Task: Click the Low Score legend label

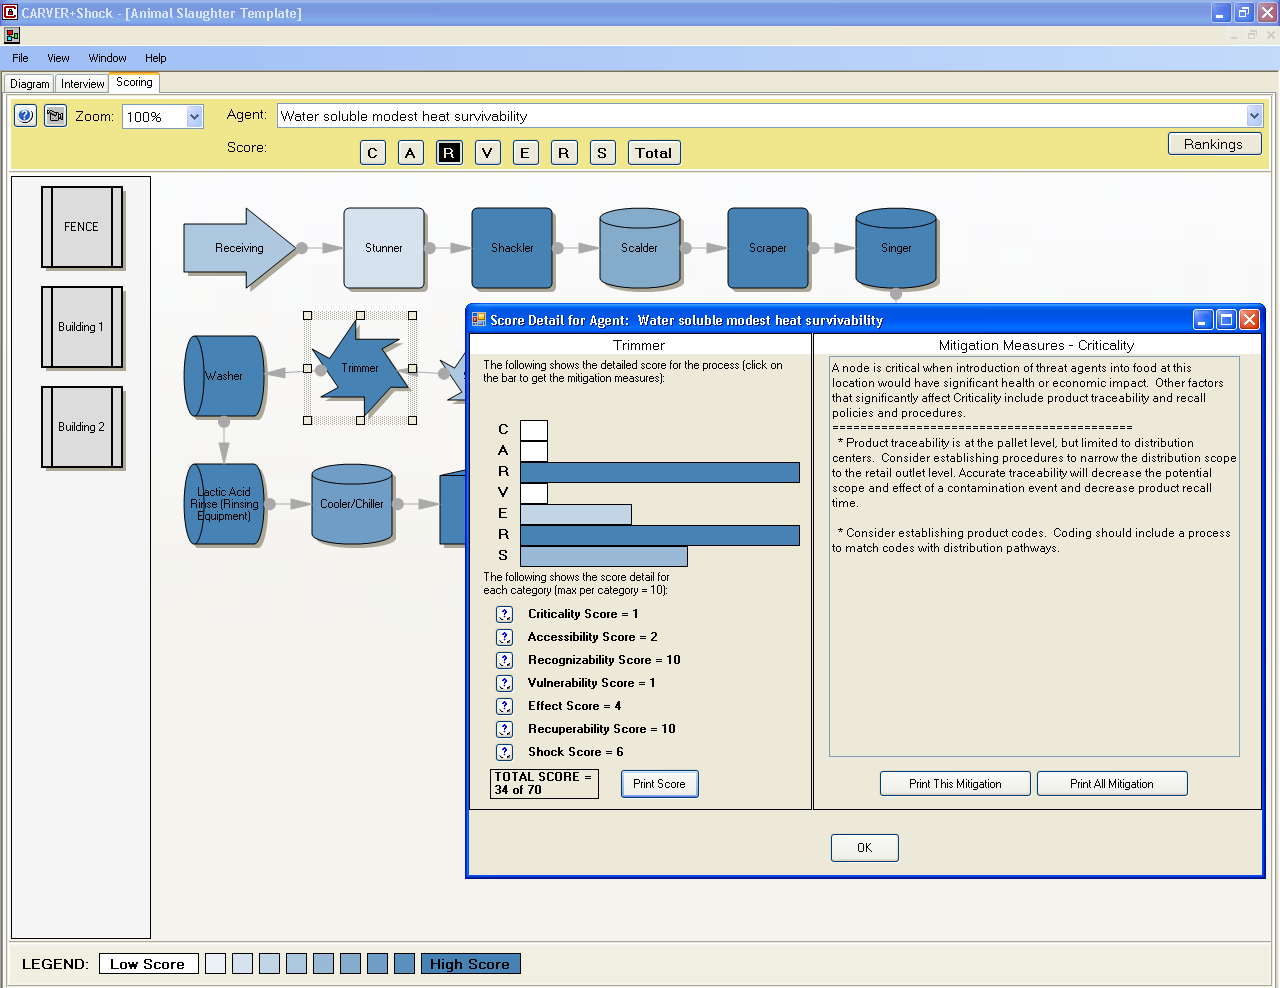Action: pos(147,964)
